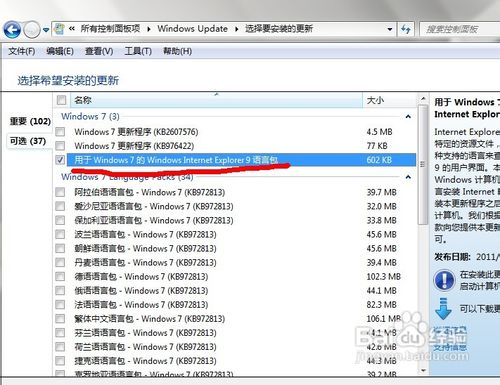Check the 德语语言包 checkbox

pos(60,276)
